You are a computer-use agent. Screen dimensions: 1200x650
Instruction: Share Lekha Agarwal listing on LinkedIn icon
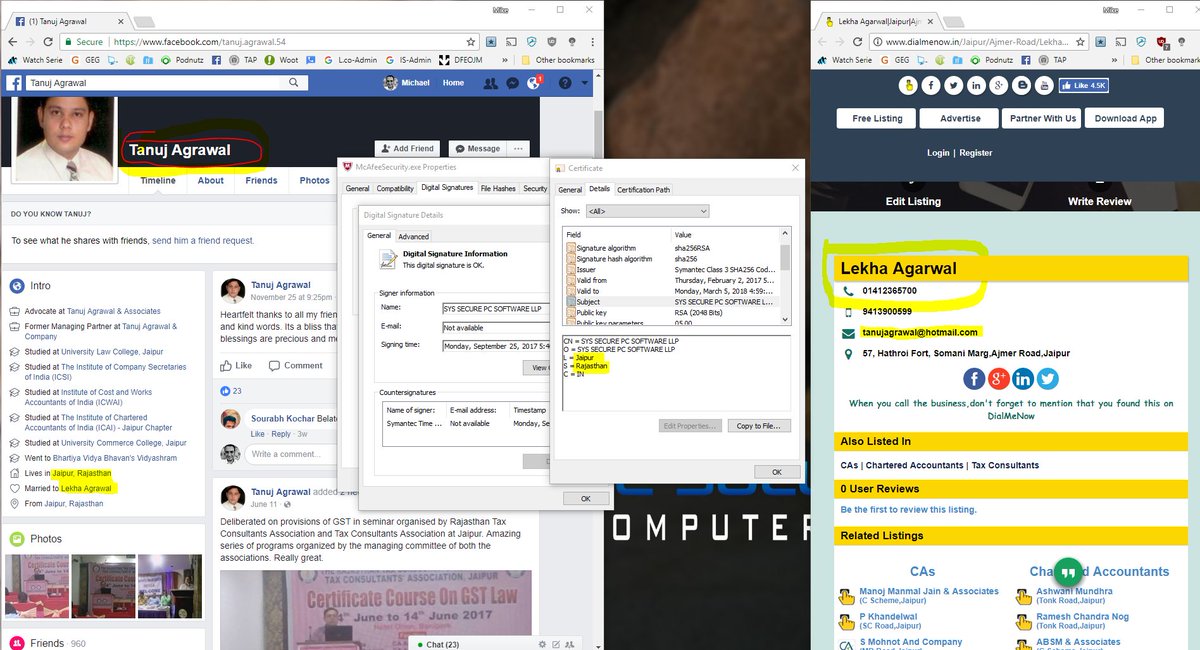[1023, 379]
